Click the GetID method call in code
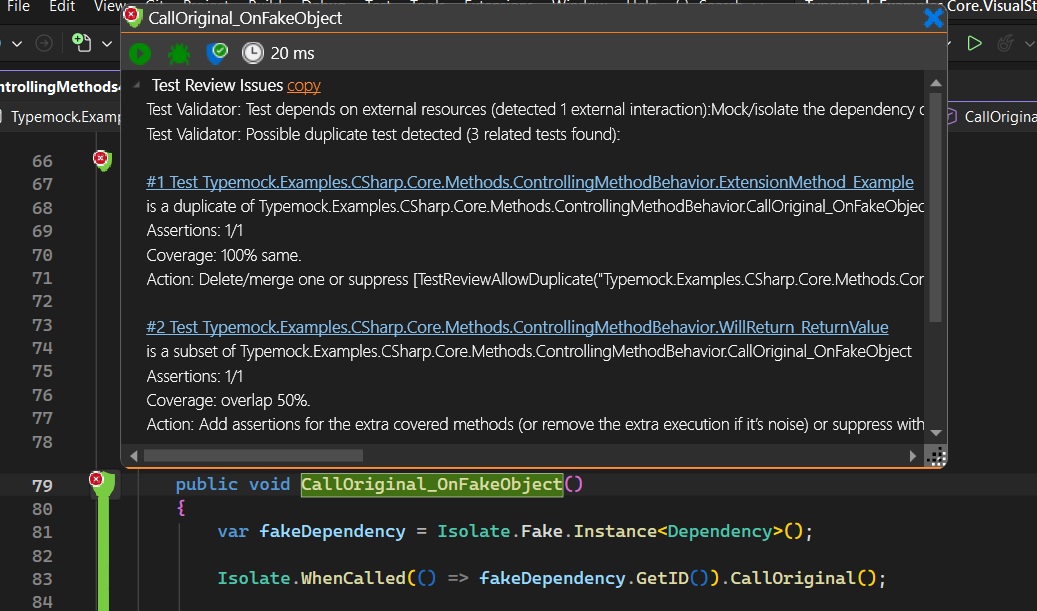The image size is (1037, 611). point(662,578)
